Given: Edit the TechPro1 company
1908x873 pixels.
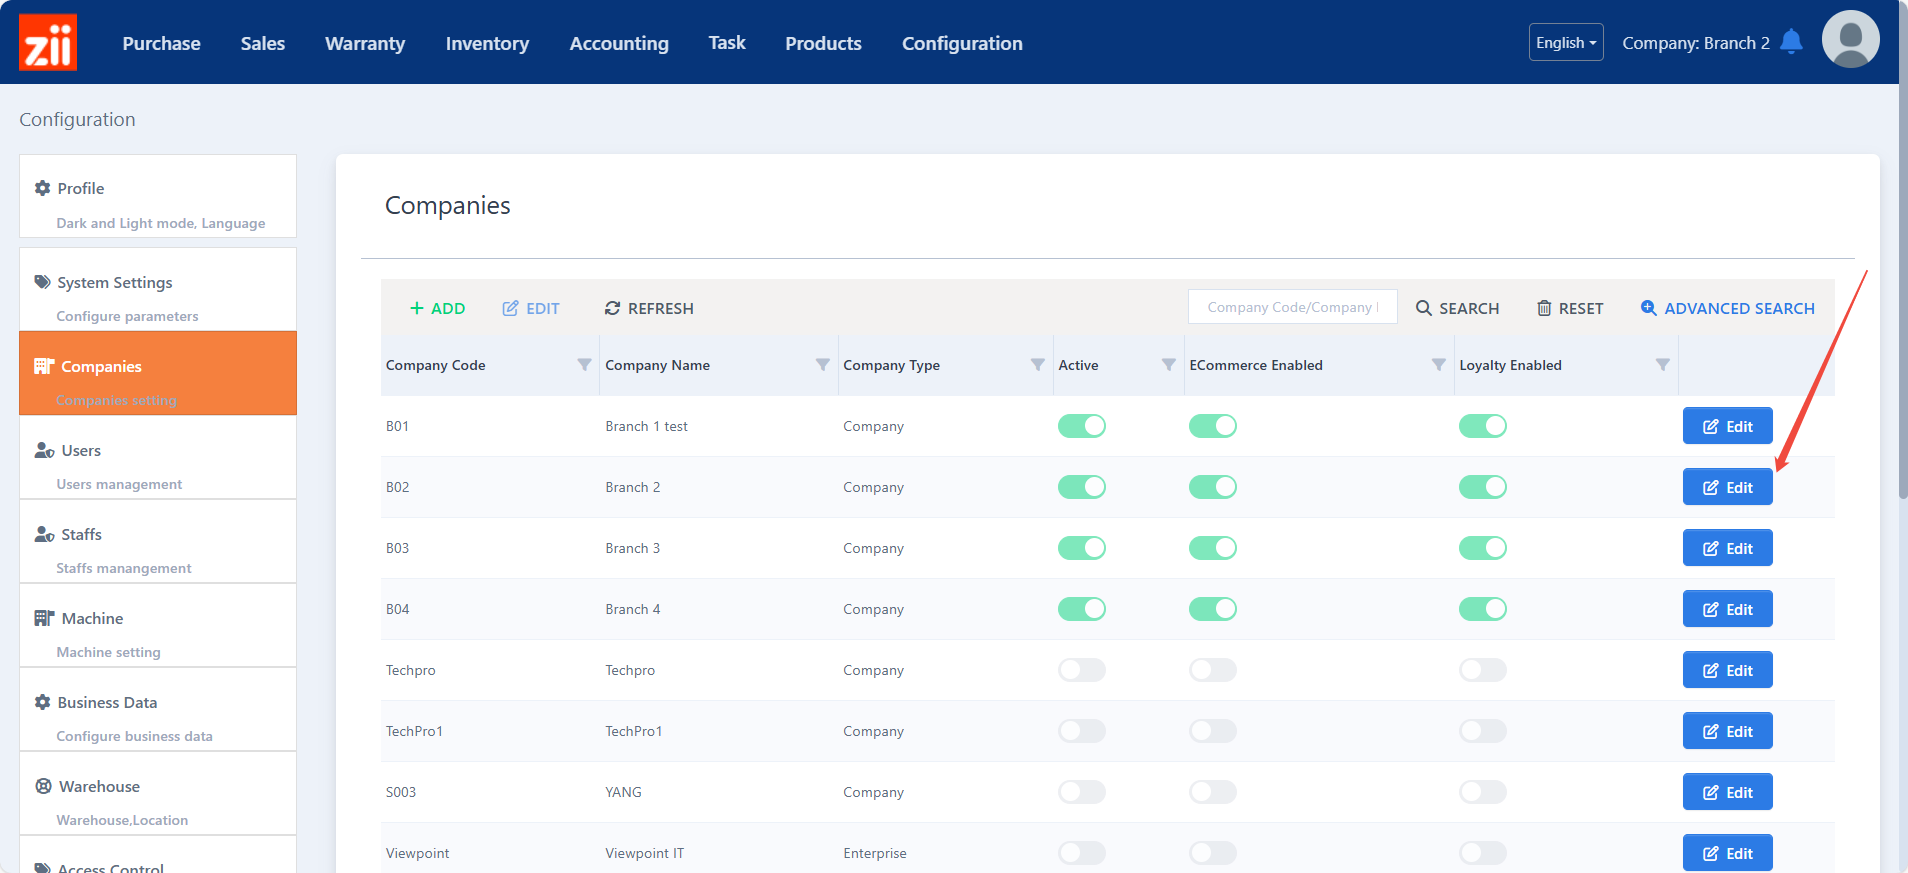Looking at the screenshot, I should tap(1728, 731).
